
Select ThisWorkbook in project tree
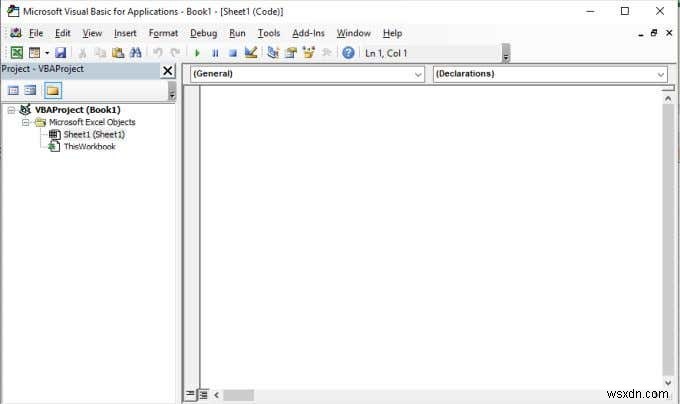click(89, 147)
